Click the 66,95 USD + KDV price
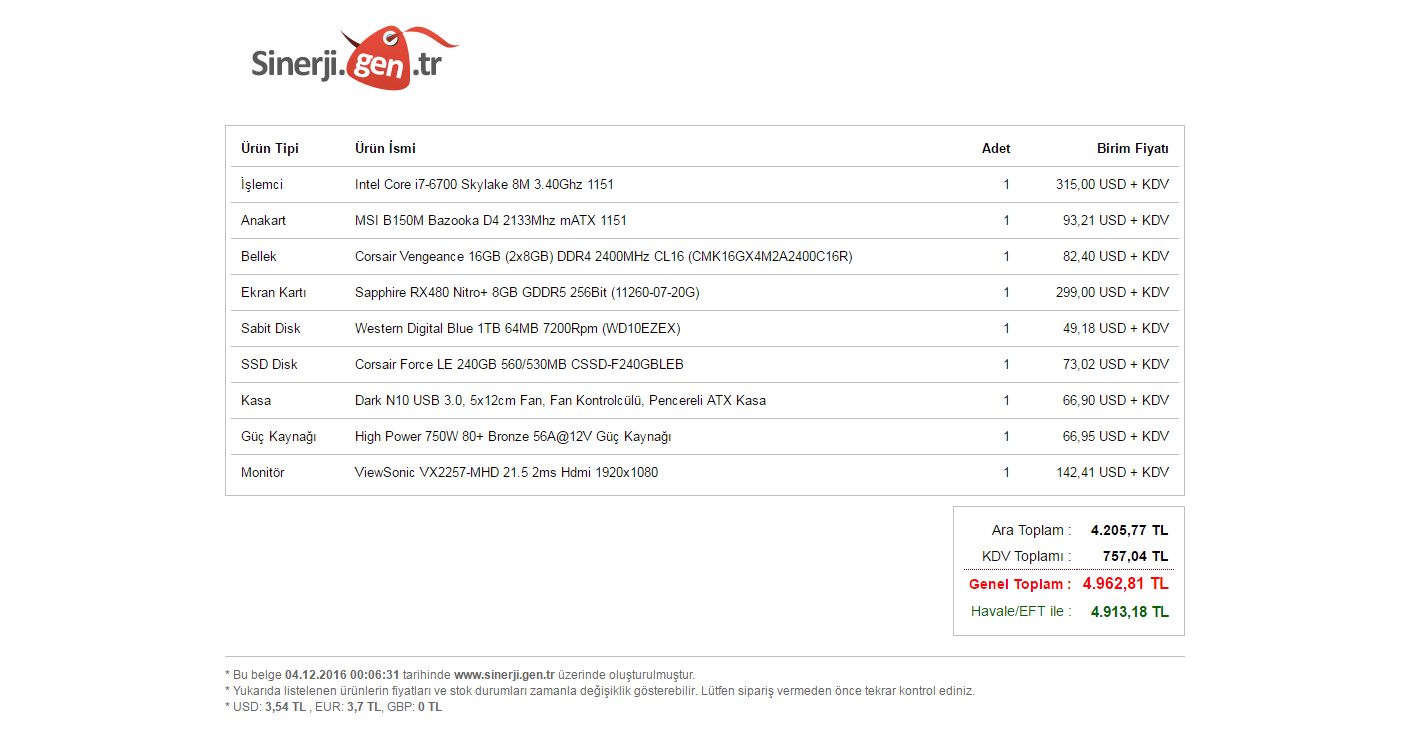1424x751 pixels. pos(1116,437)
